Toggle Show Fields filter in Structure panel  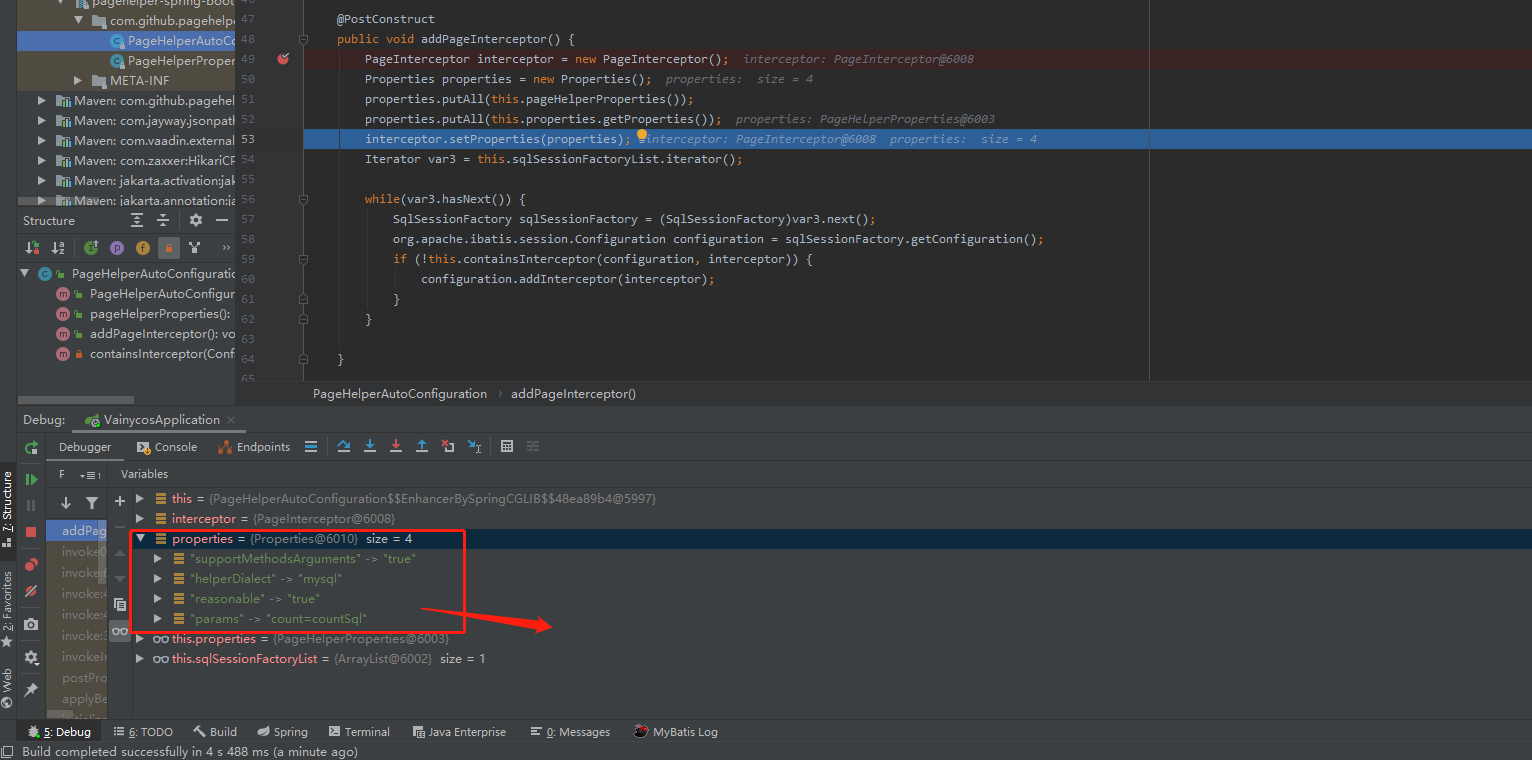tap(143, 247)
